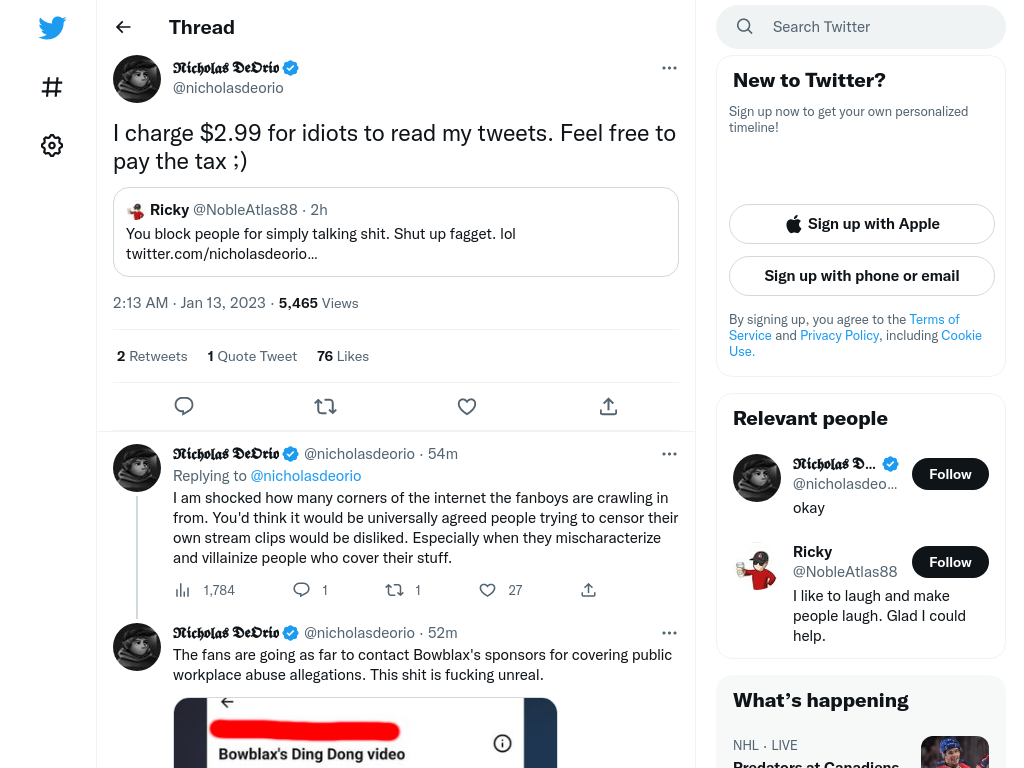Open the Explore hashtag icon
The width and height of the screenshot is (1024, 768).
tap(52, 87)
